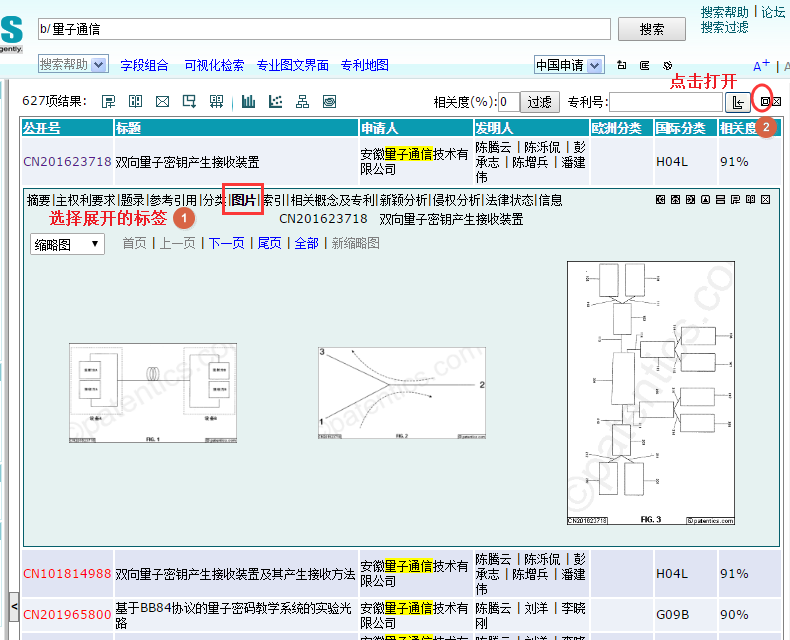Click the FIG. 3 patent drawing thumbnail

[651, 393]
